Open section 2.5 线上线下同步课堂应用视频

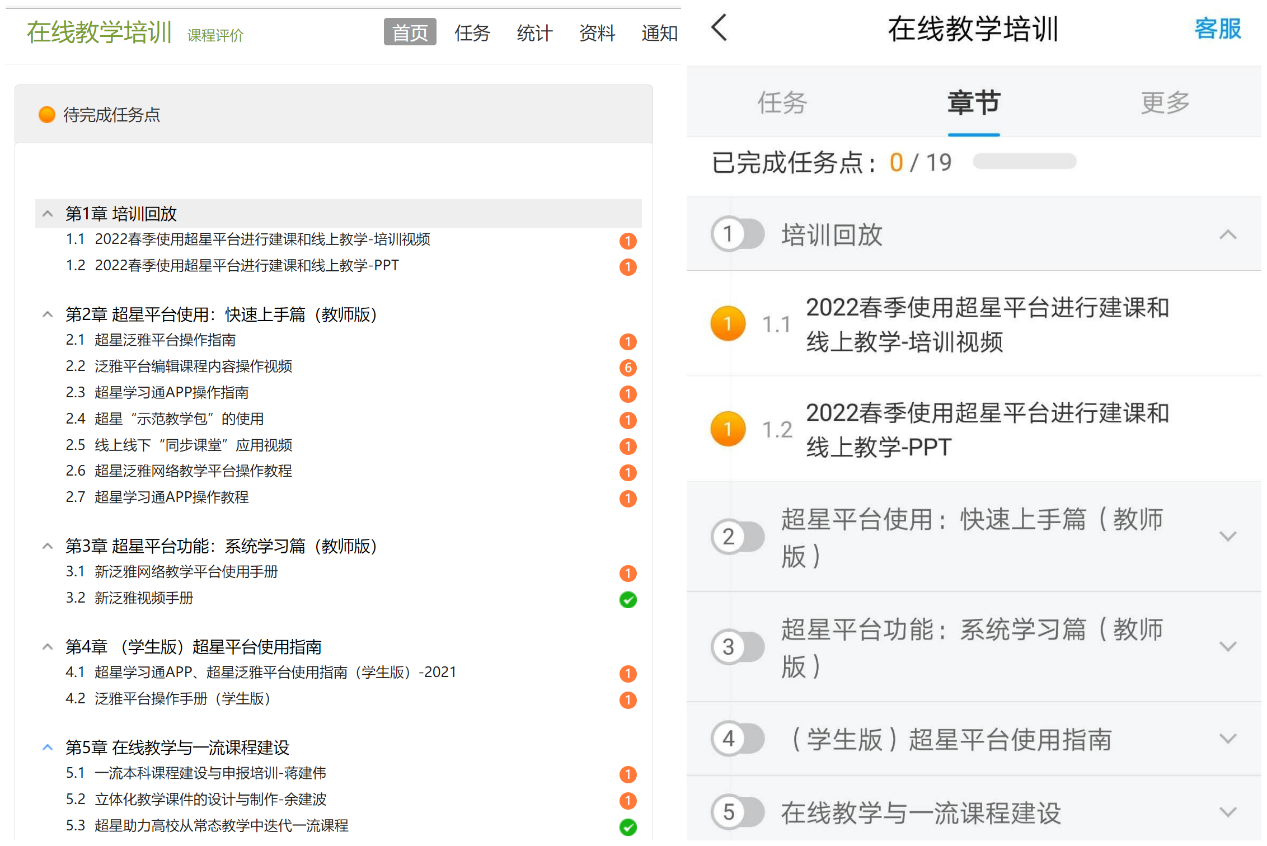[x=193, y=445]
